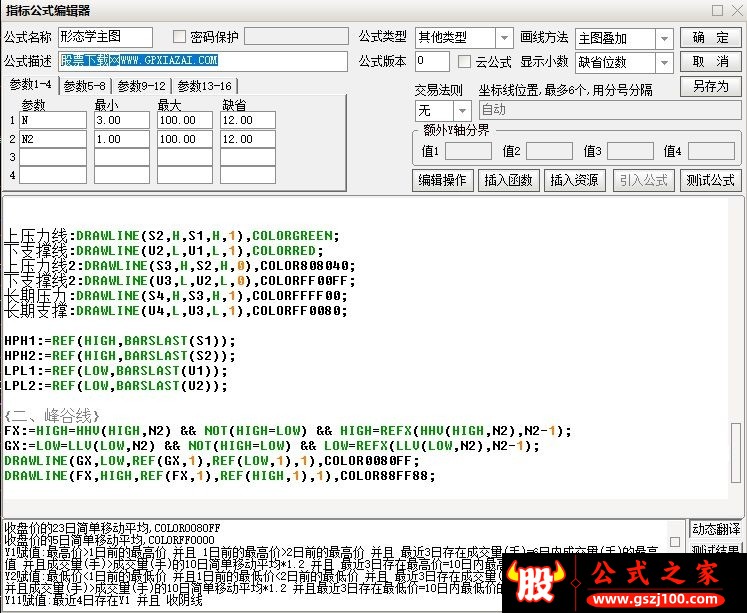Click the 编辑操作 button
Viewport: 747px width, 613px height.
point(442,180)
